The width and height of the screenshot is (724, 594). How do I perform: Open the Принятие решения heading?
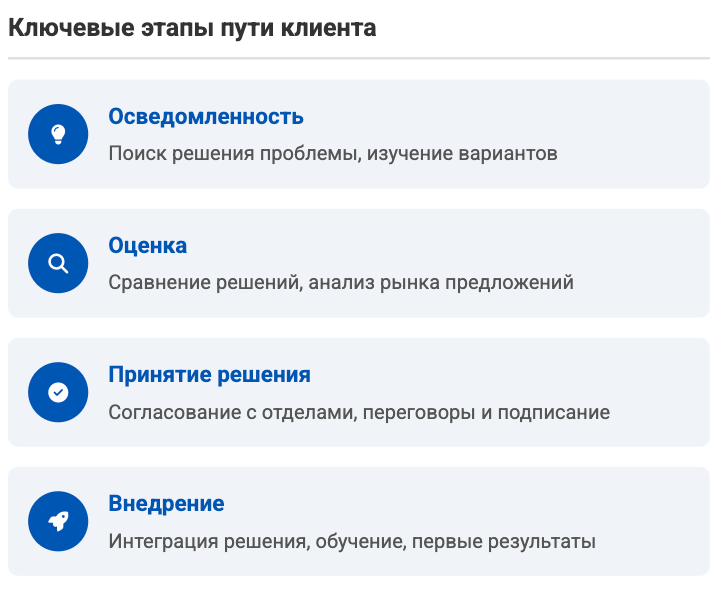[210, 375]
